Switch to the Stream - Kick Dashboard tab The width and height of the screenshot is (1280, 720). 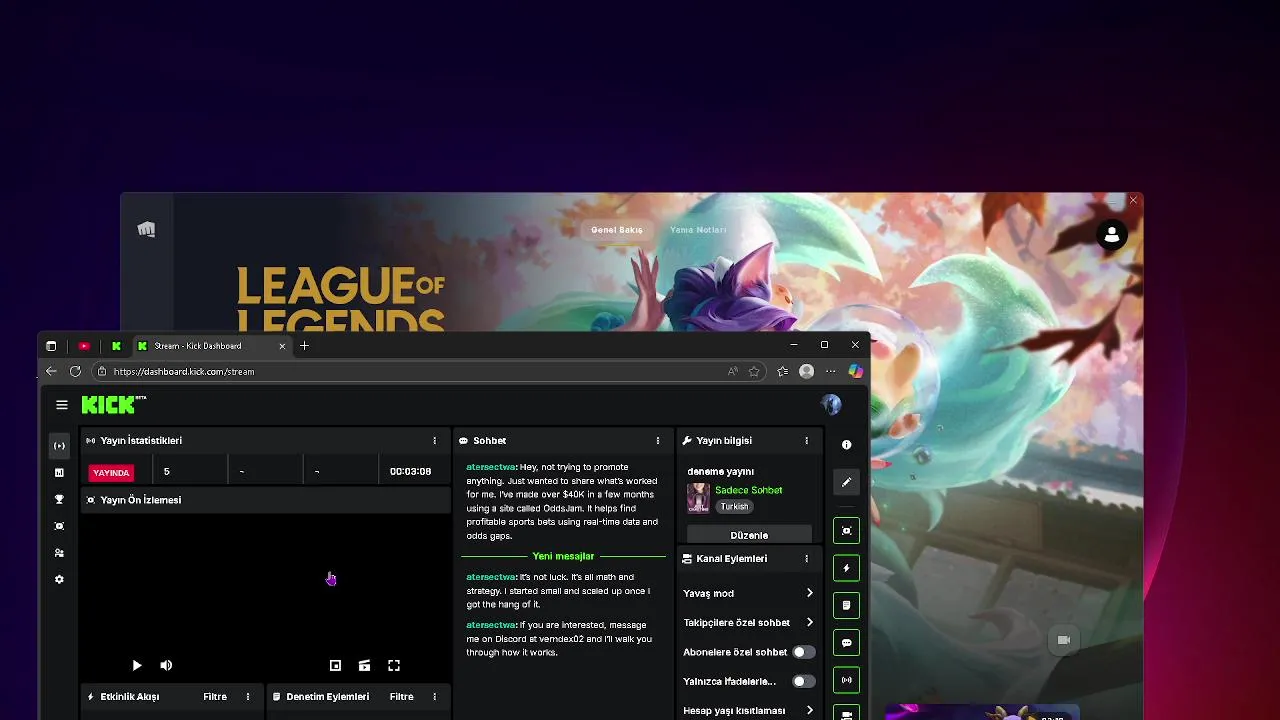[210, 346]
